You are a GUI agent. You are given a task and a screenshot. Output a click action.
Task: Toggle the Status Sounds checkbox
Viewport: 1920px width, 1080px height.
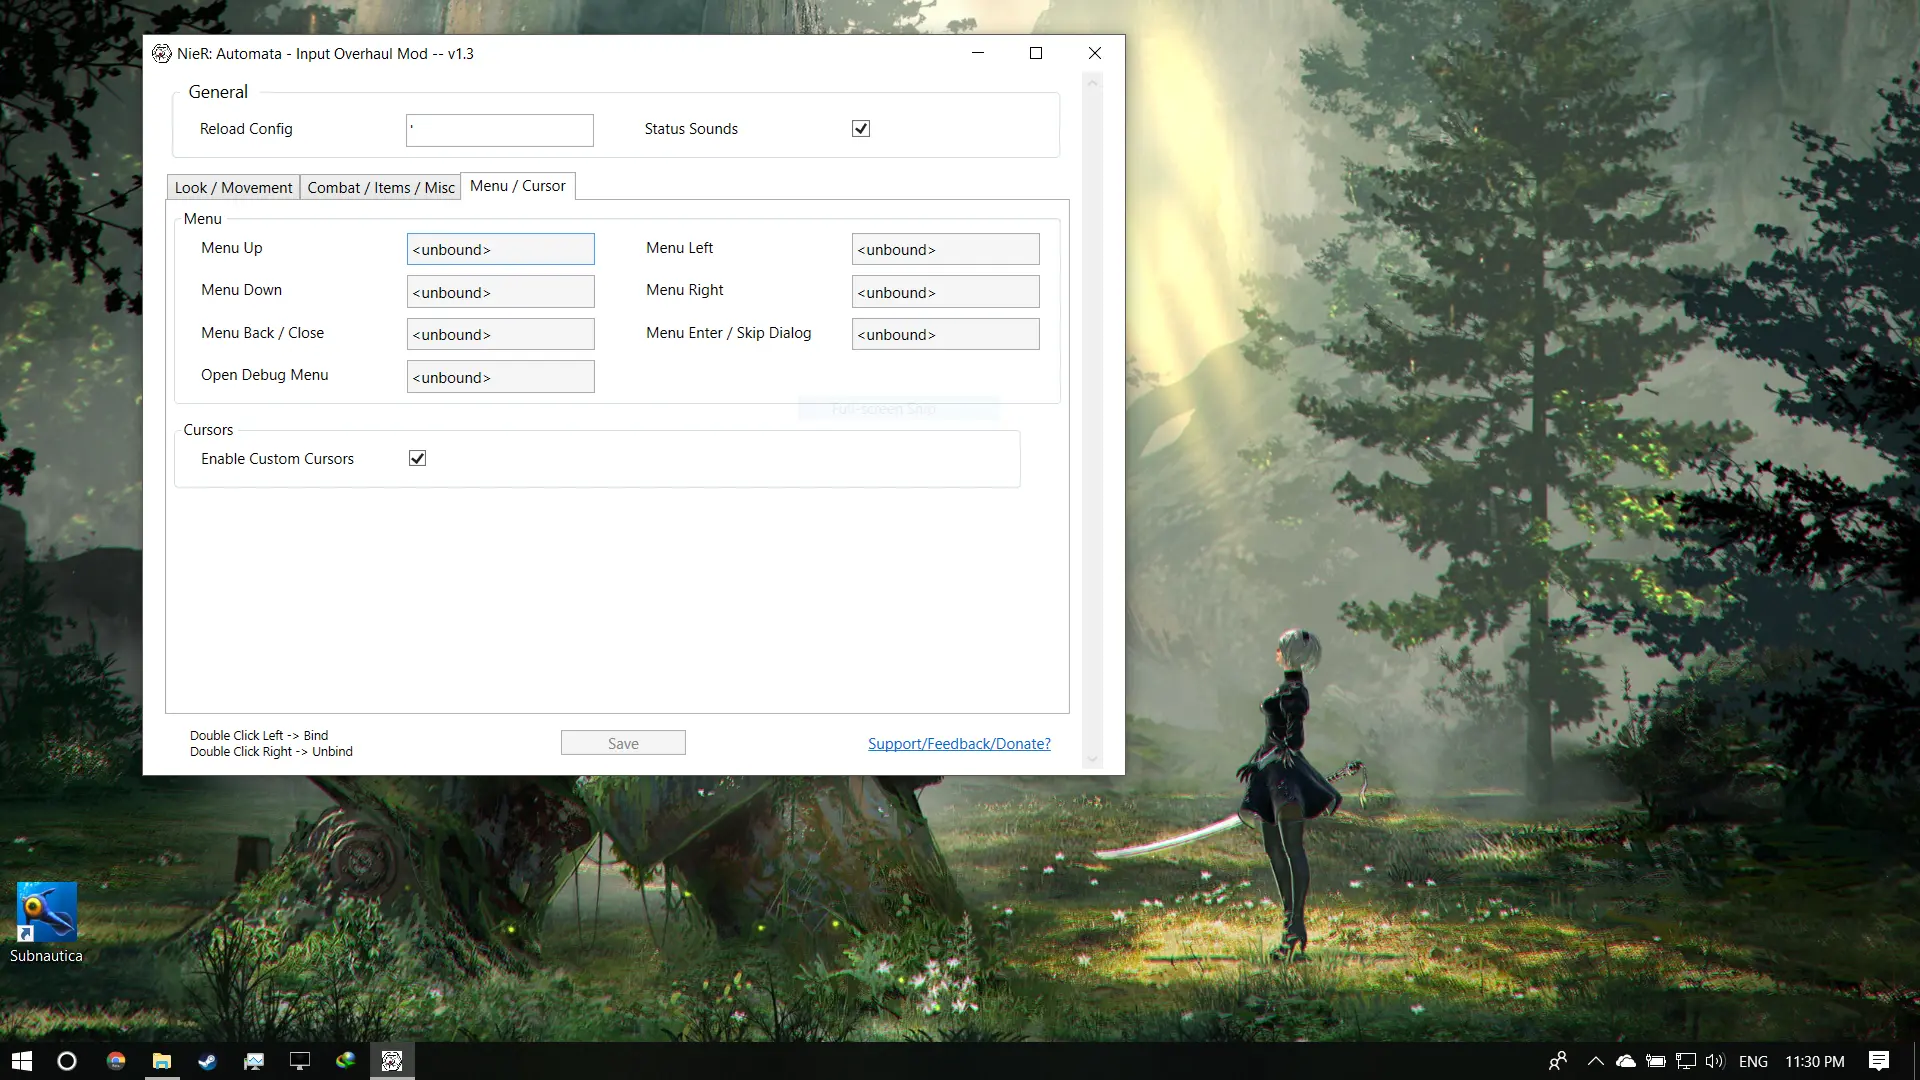(x=861, y=128)
